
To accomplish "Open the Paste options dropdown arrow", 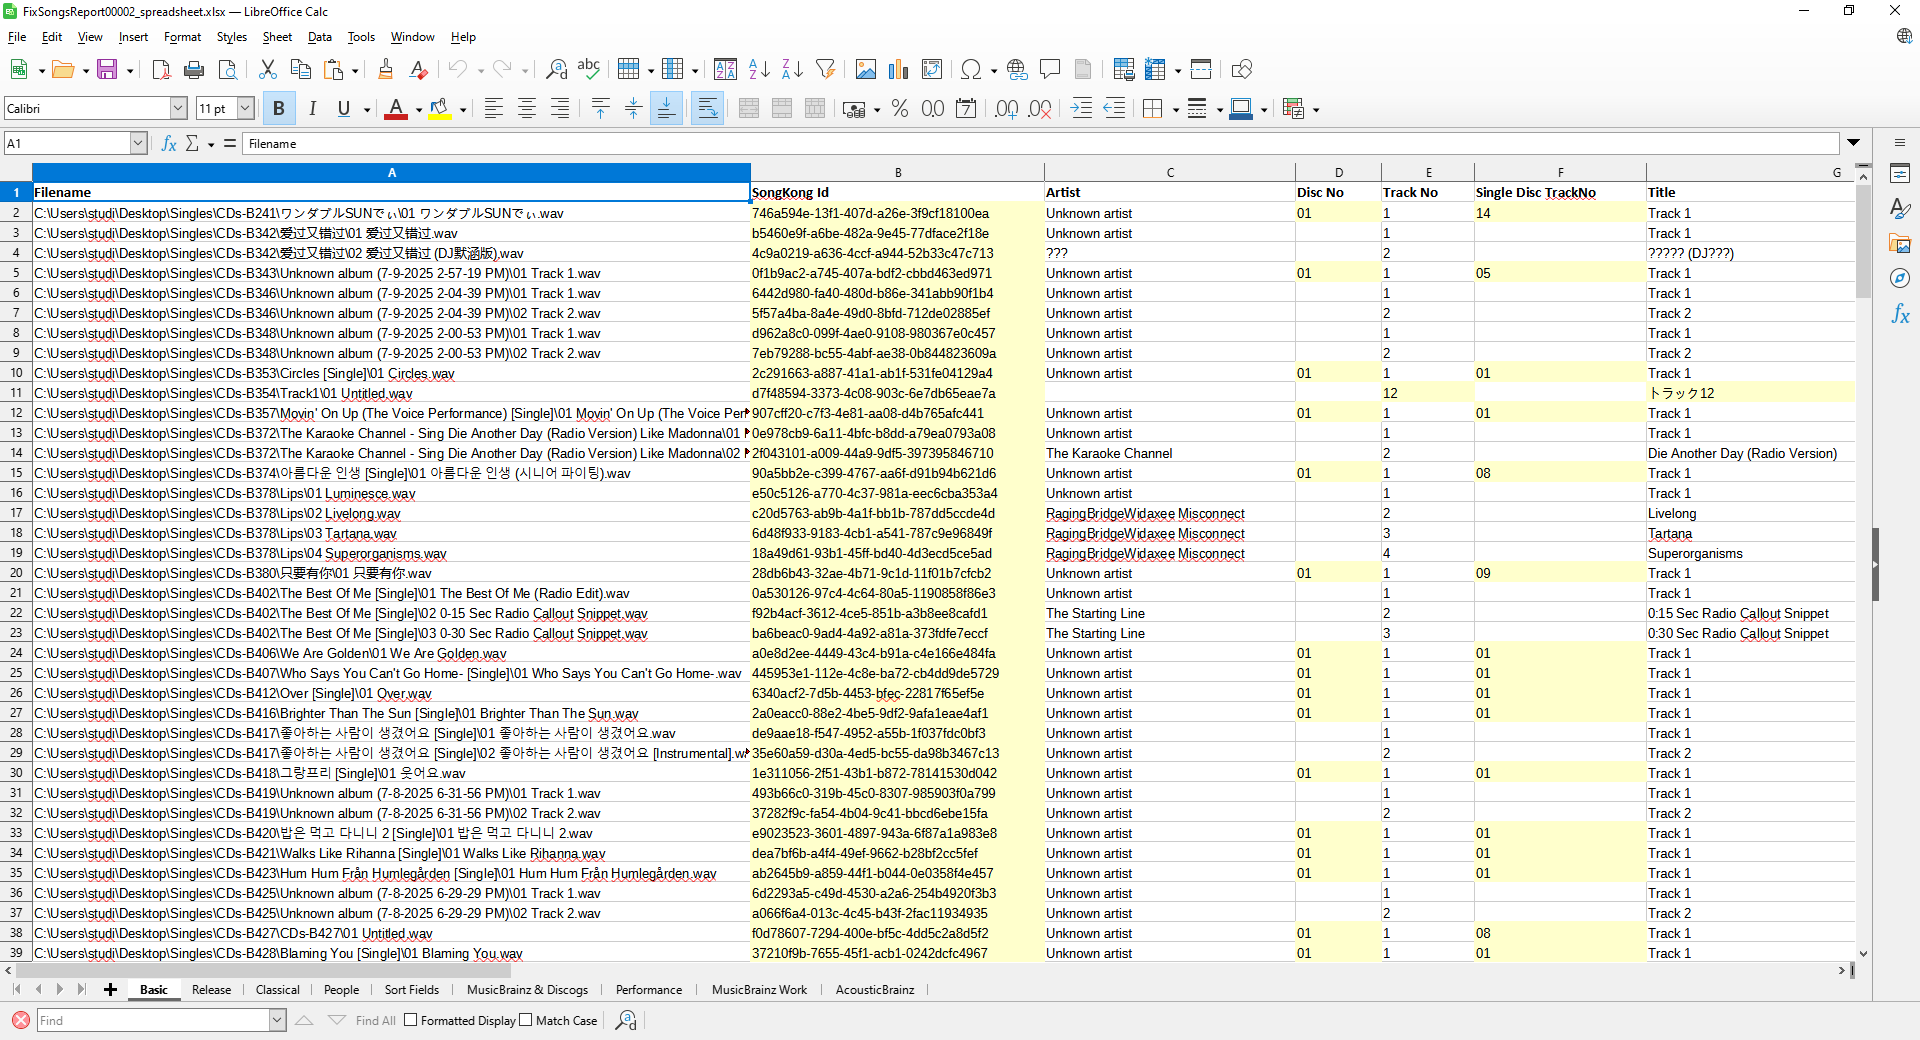I will coord(354,70).
